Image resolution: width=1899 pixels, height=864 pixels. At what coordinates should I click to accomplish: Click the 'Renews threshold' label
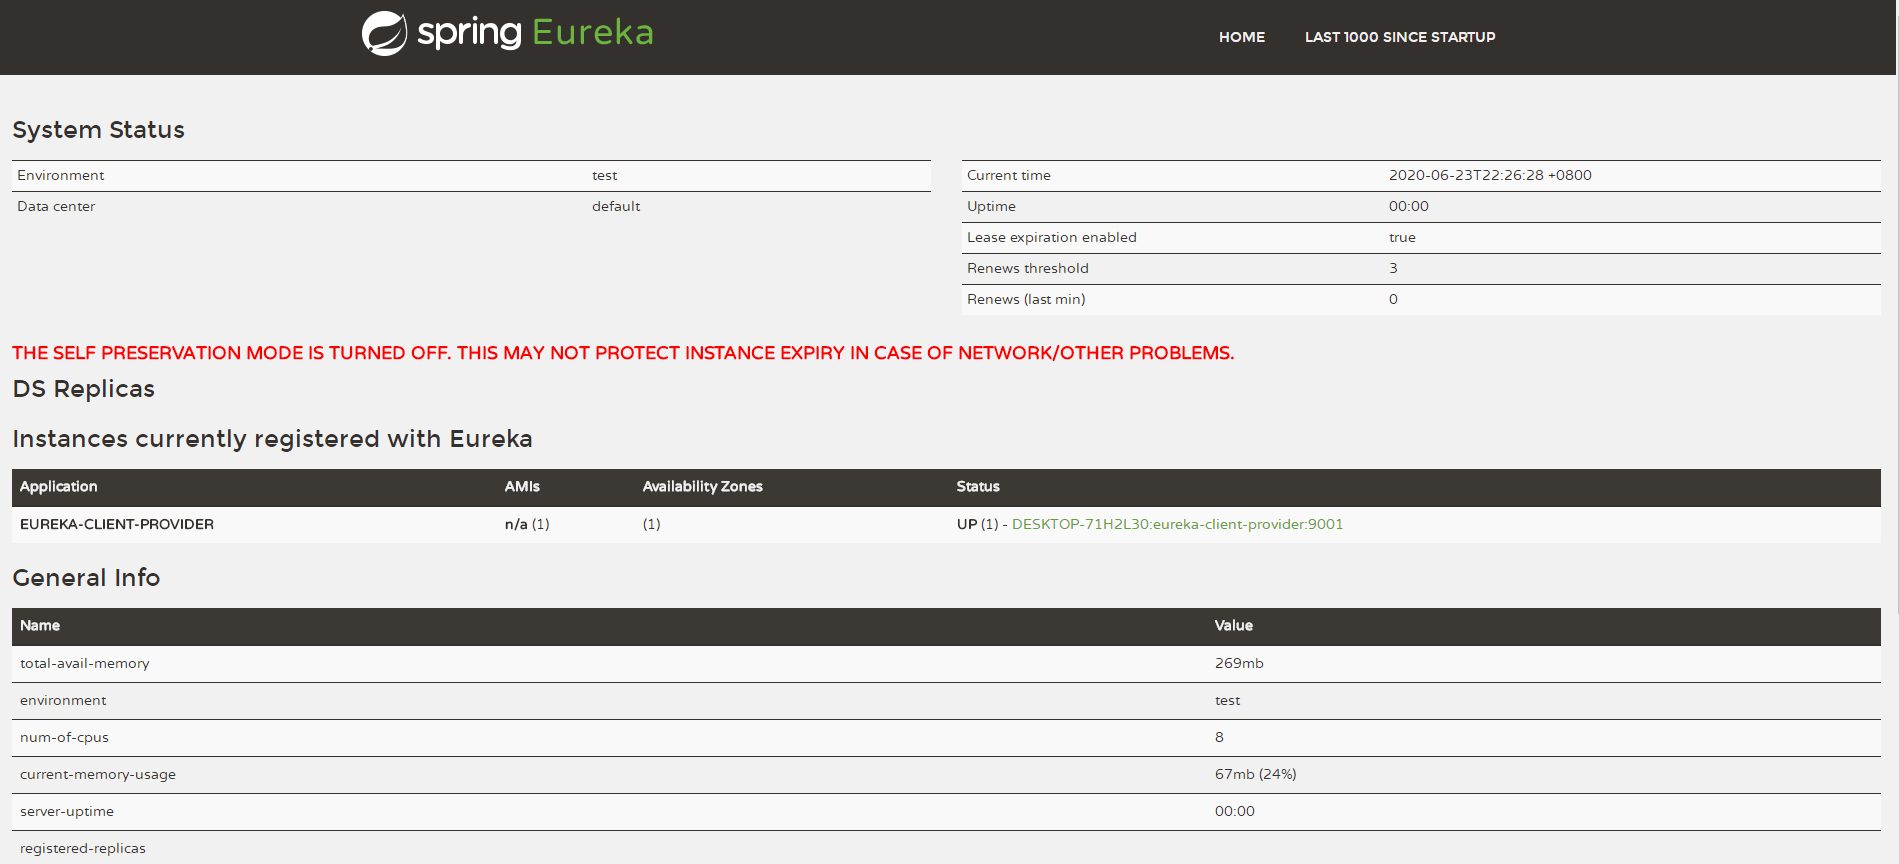(1028, 268)
